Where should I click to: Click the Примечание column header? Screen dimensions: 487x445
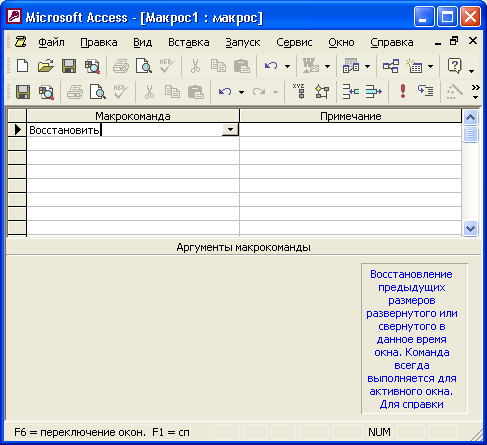351,116
